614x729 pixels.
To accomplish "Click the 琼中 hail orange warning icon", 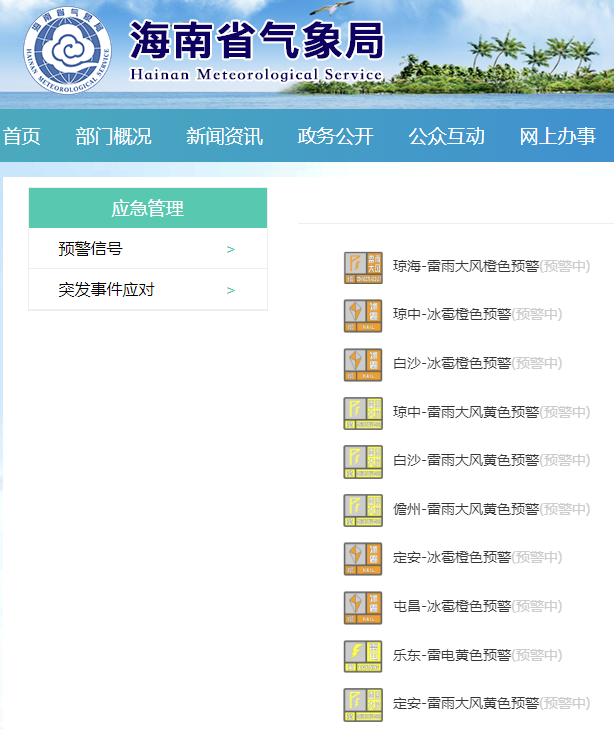I will click(x=363, y=316).
